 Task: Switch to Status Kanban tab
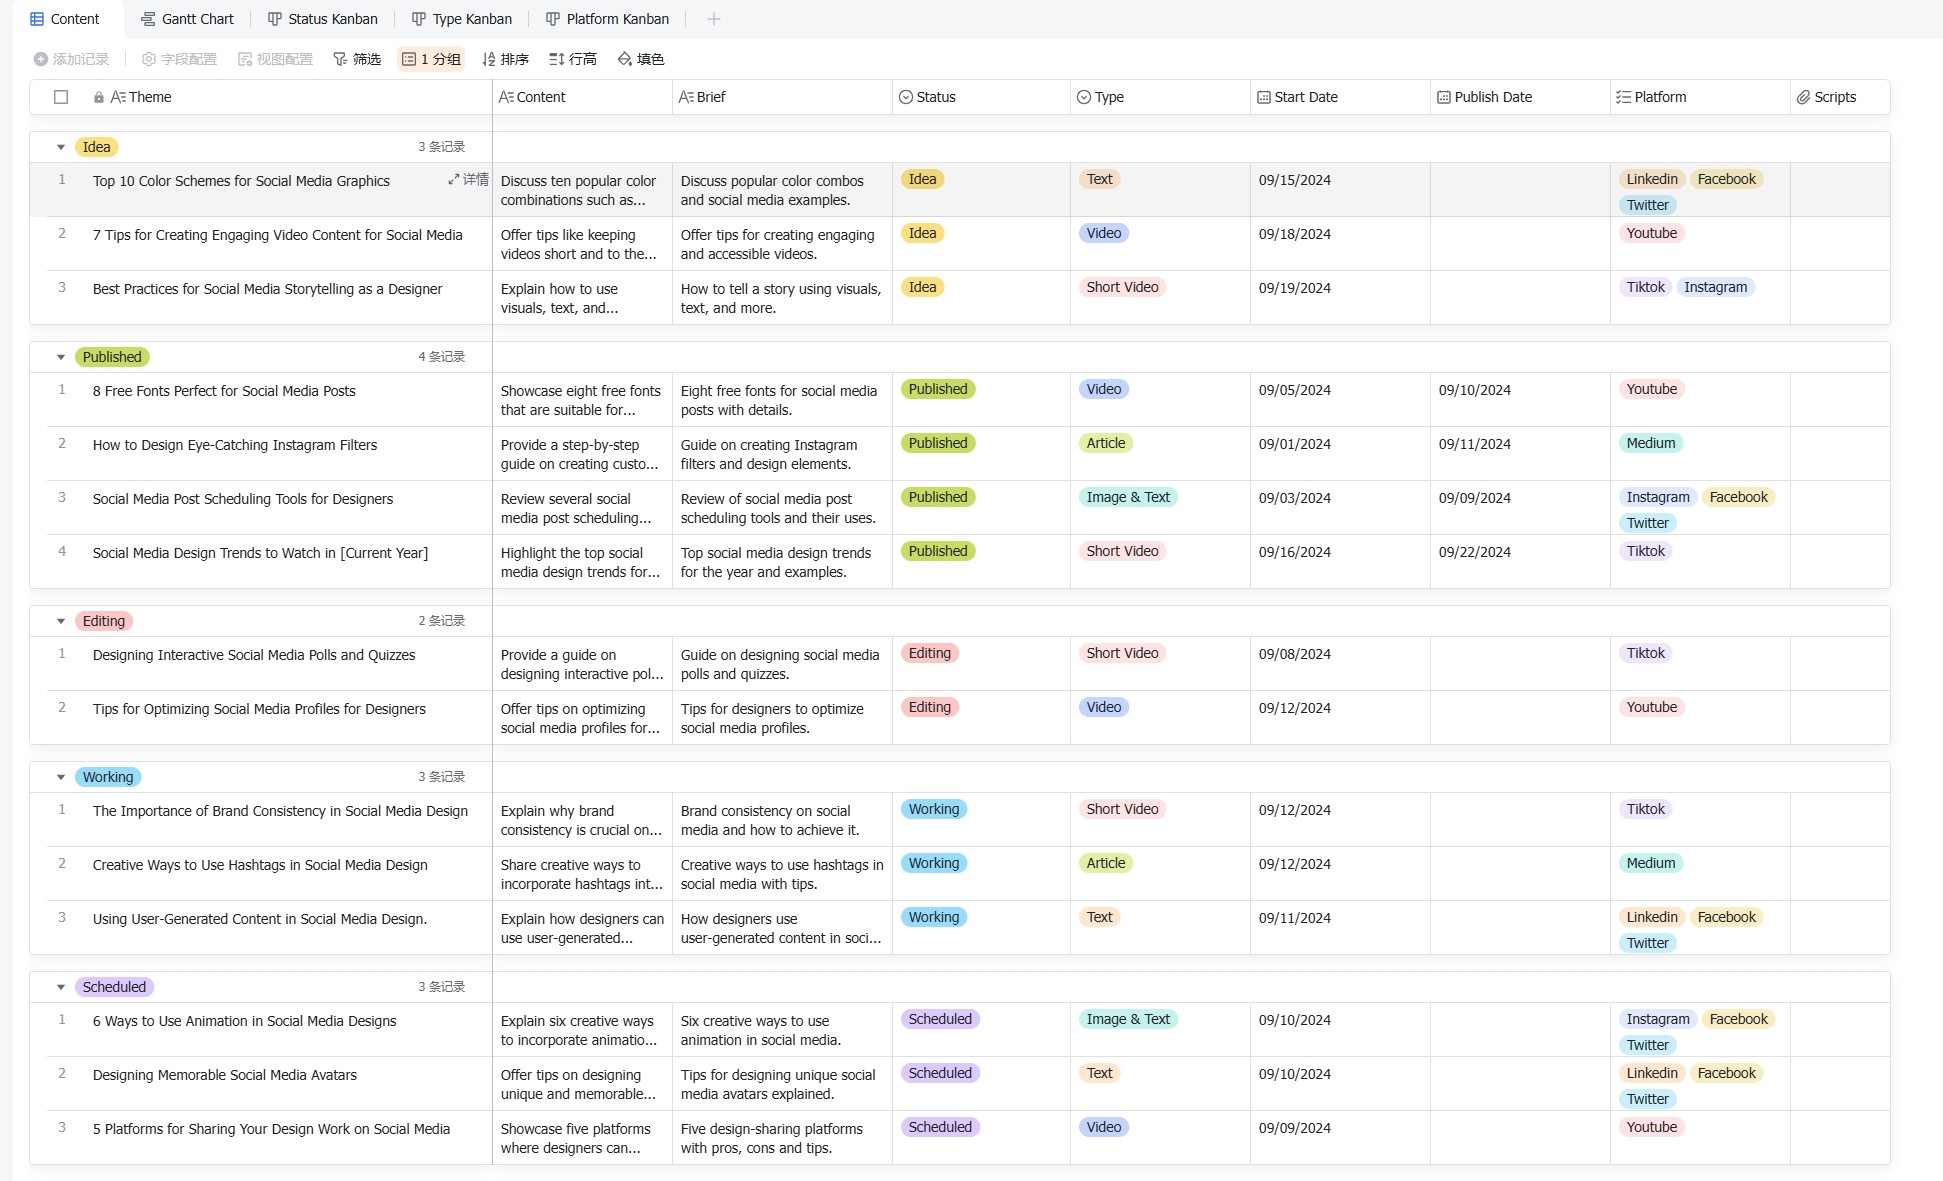click(x=322, y=19)
